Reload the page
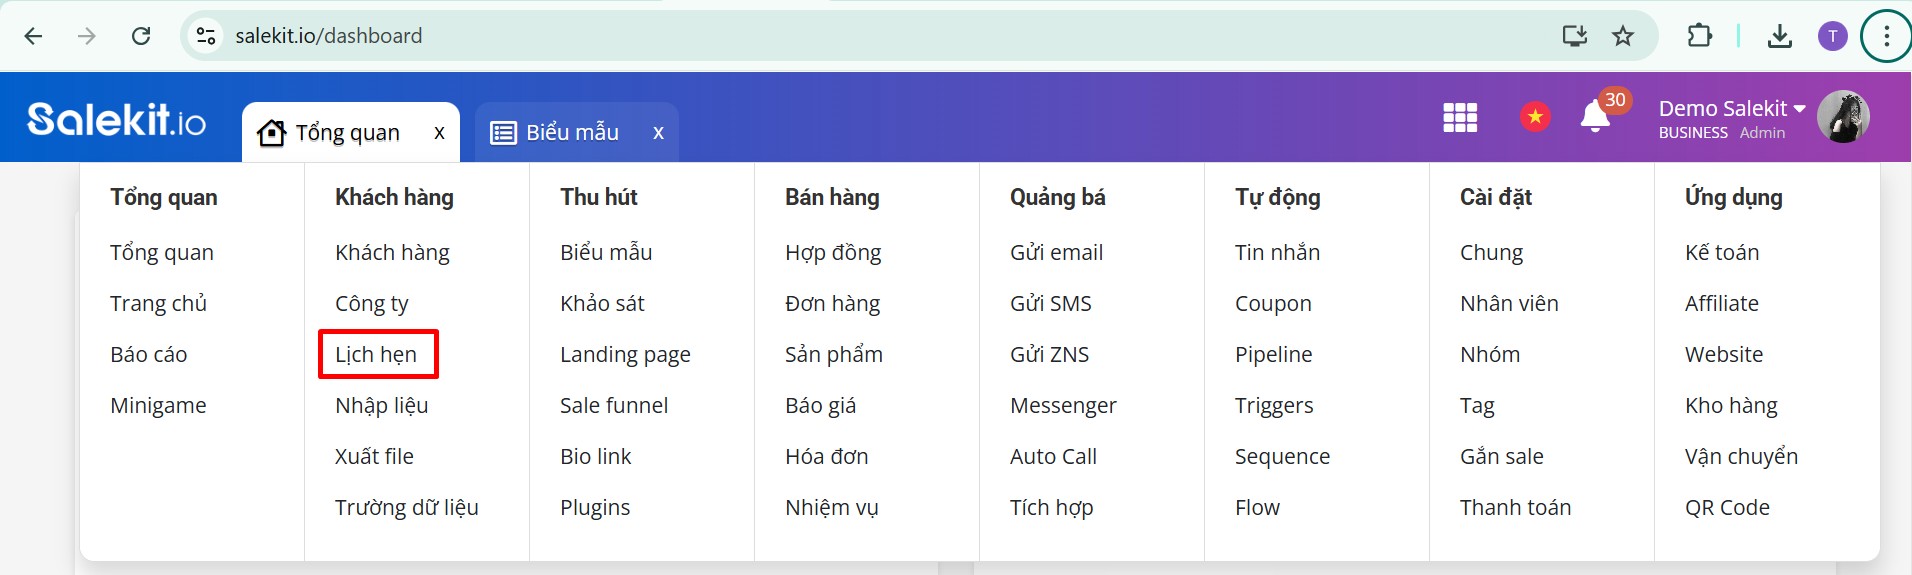 (x=141, y=36)
